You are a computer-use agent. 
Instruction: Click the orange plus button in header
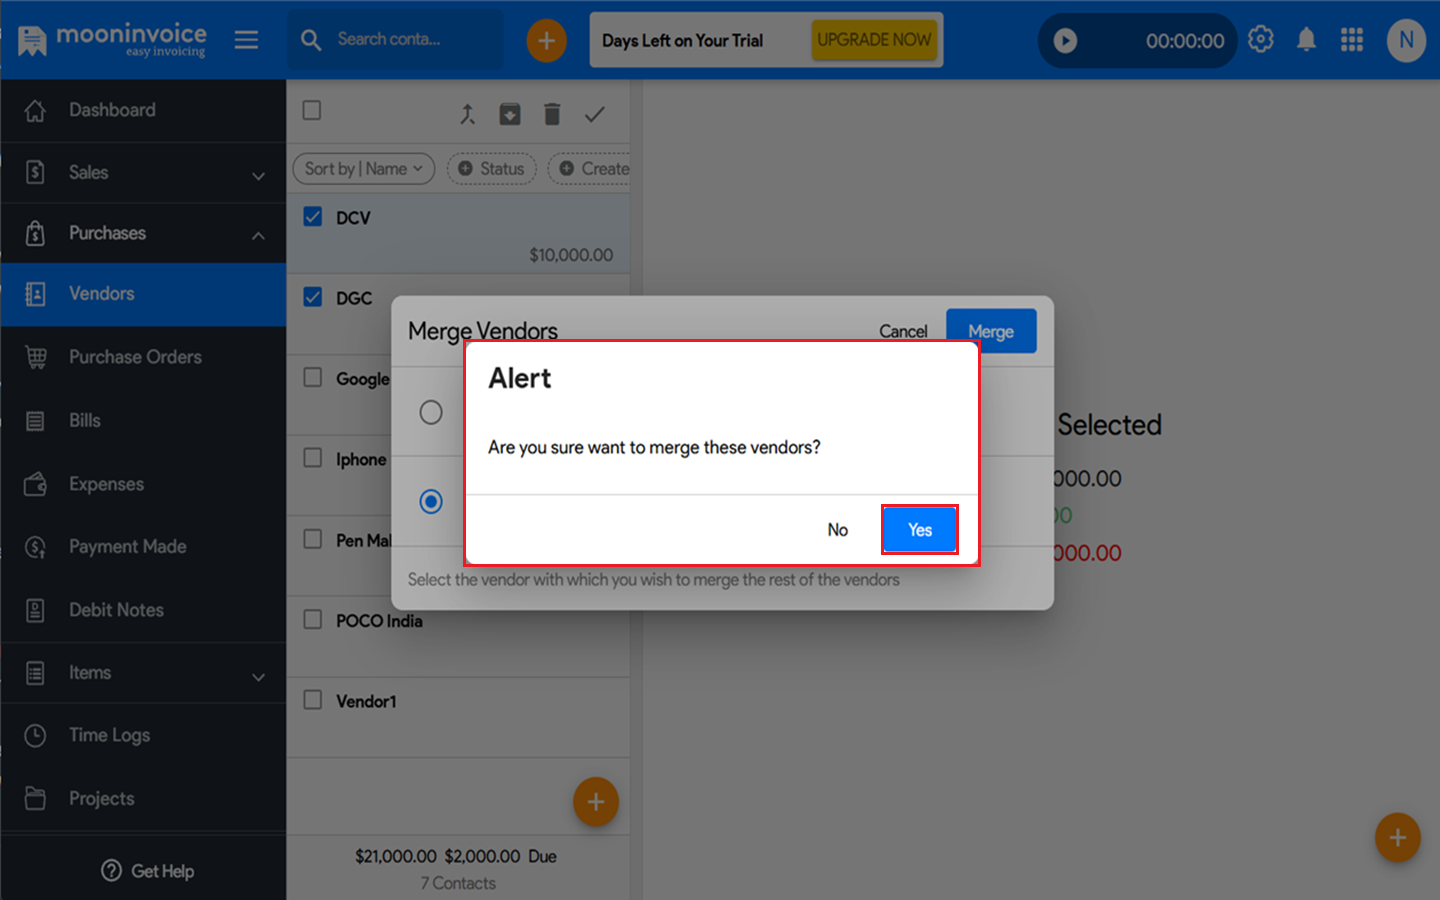[546, 41]
